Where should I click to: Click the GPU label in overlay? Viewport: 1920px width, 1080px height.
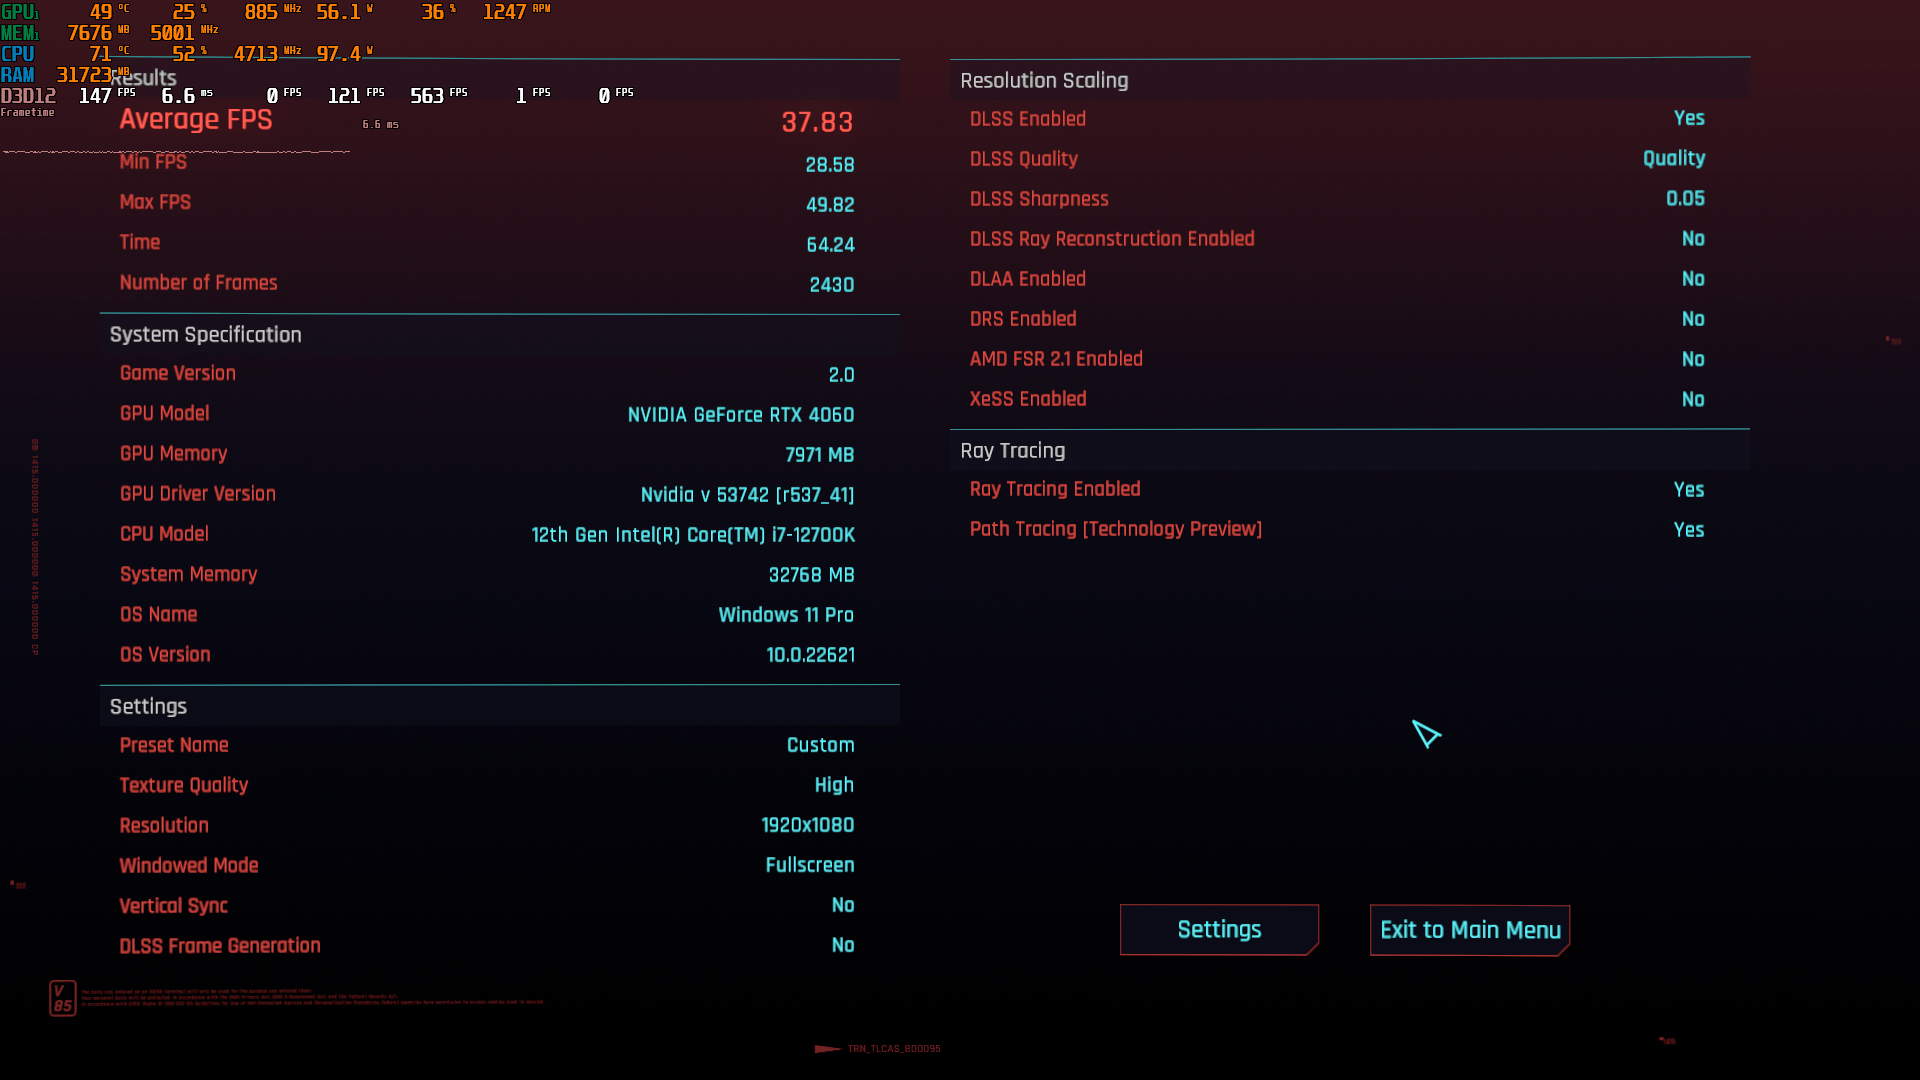pos(19,12)
